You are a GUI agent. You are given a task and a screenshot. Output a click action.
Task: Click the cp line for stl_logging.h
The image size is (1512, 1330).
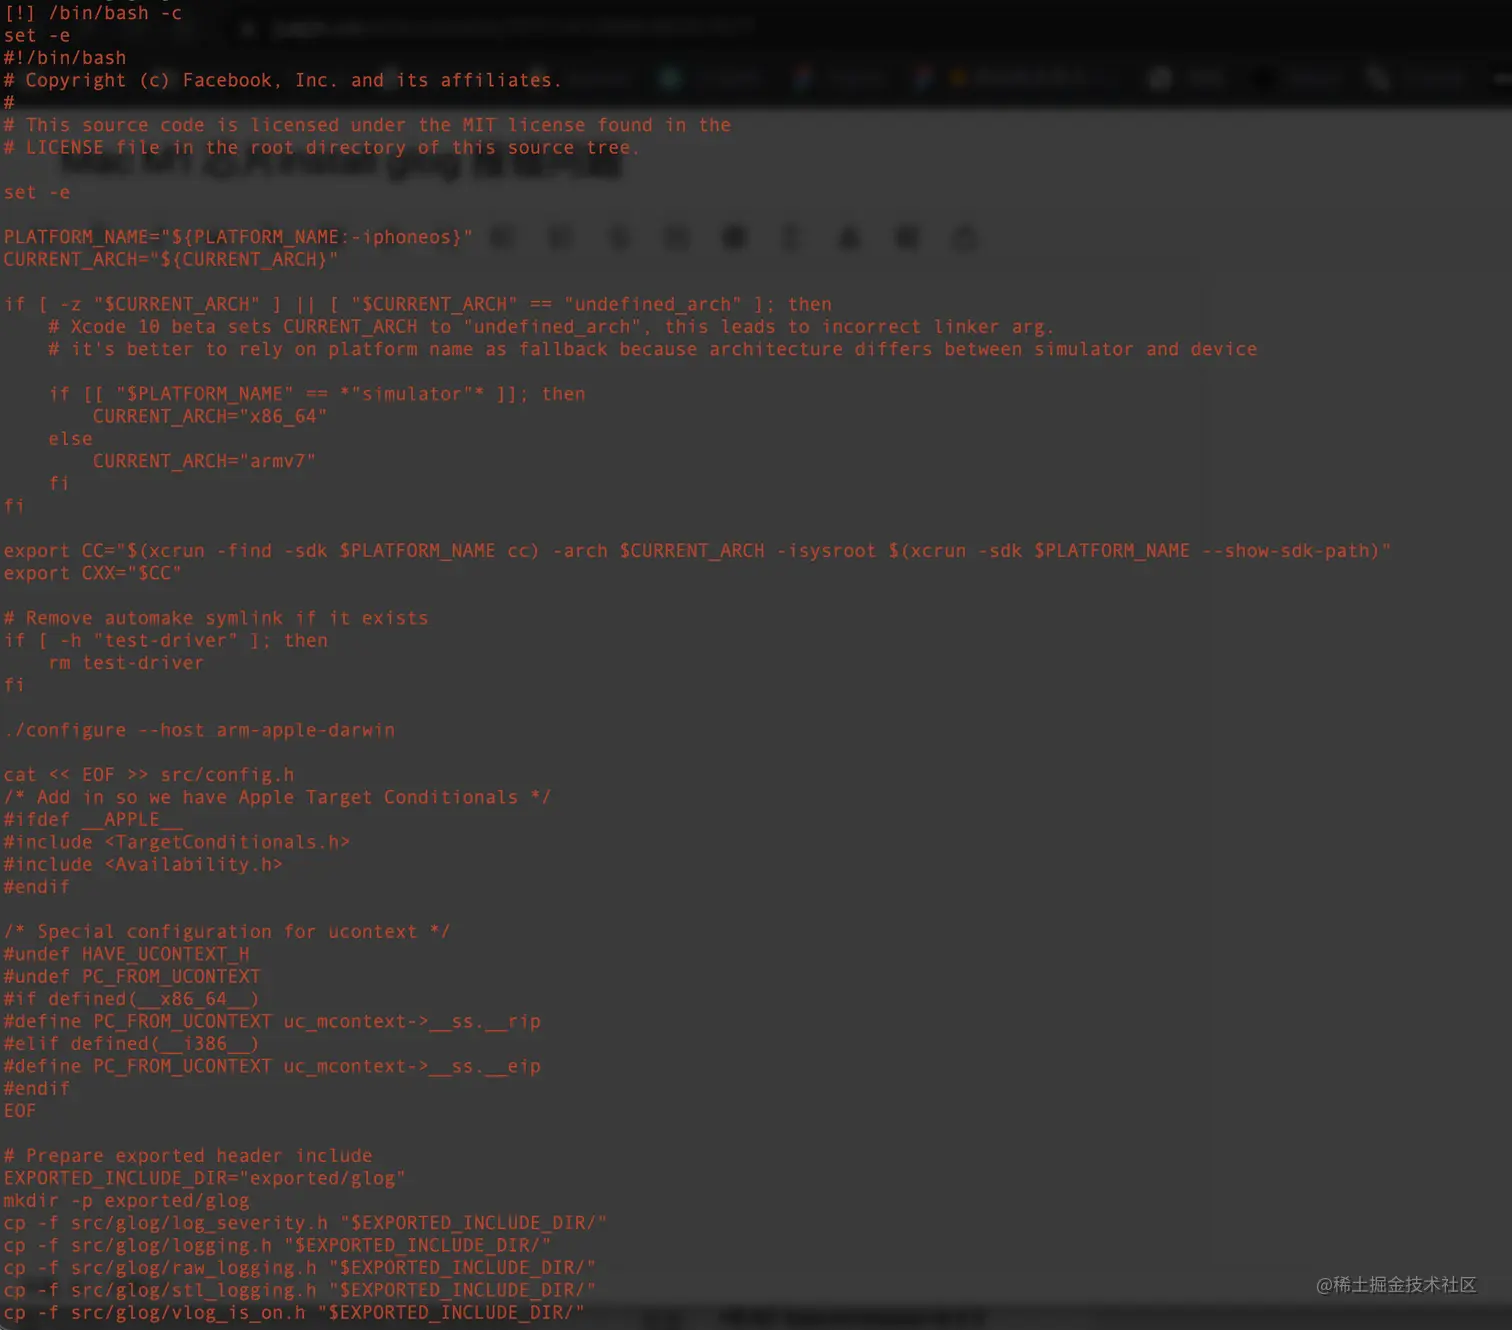(x=300, y=1290)
